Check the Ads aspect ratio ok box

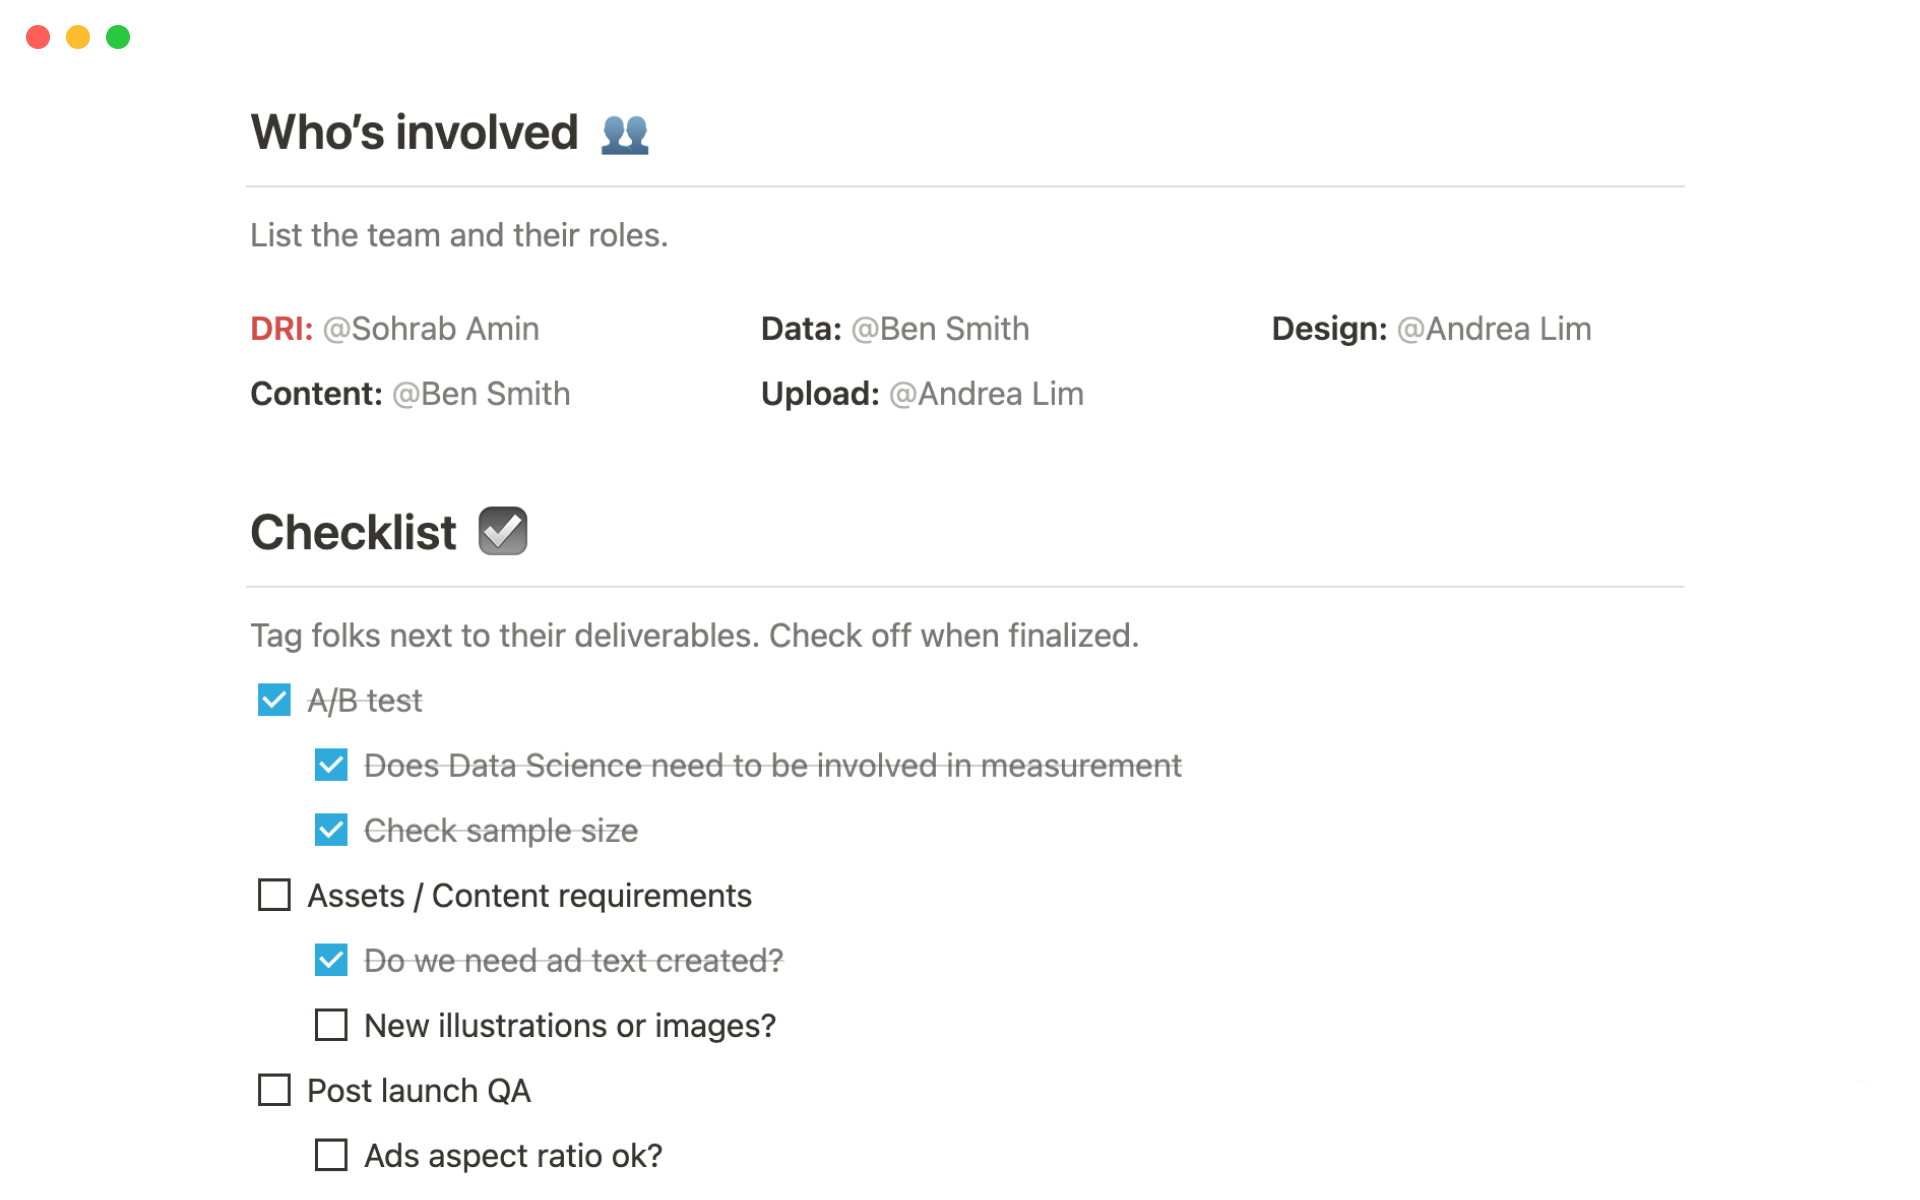(331, 1155)
